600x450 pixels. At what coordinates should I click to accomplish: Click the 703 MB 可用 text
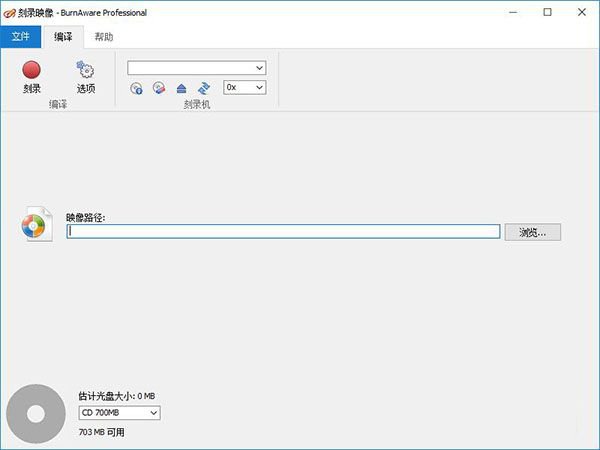coord(101,432)
